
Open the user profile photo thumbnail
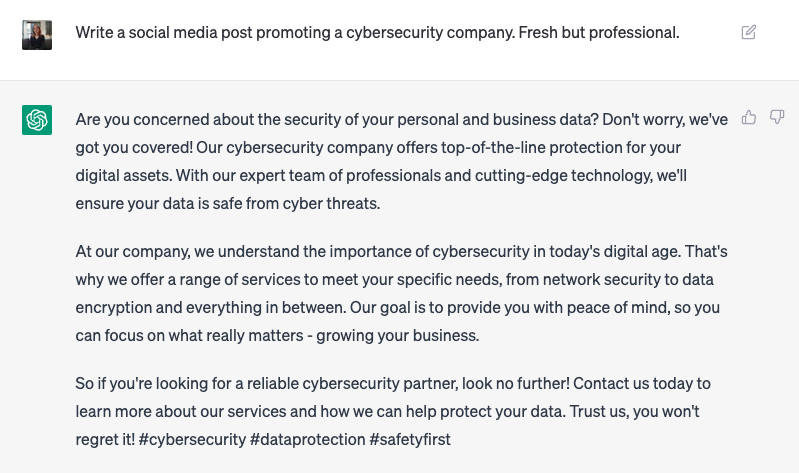coord(37,35)
